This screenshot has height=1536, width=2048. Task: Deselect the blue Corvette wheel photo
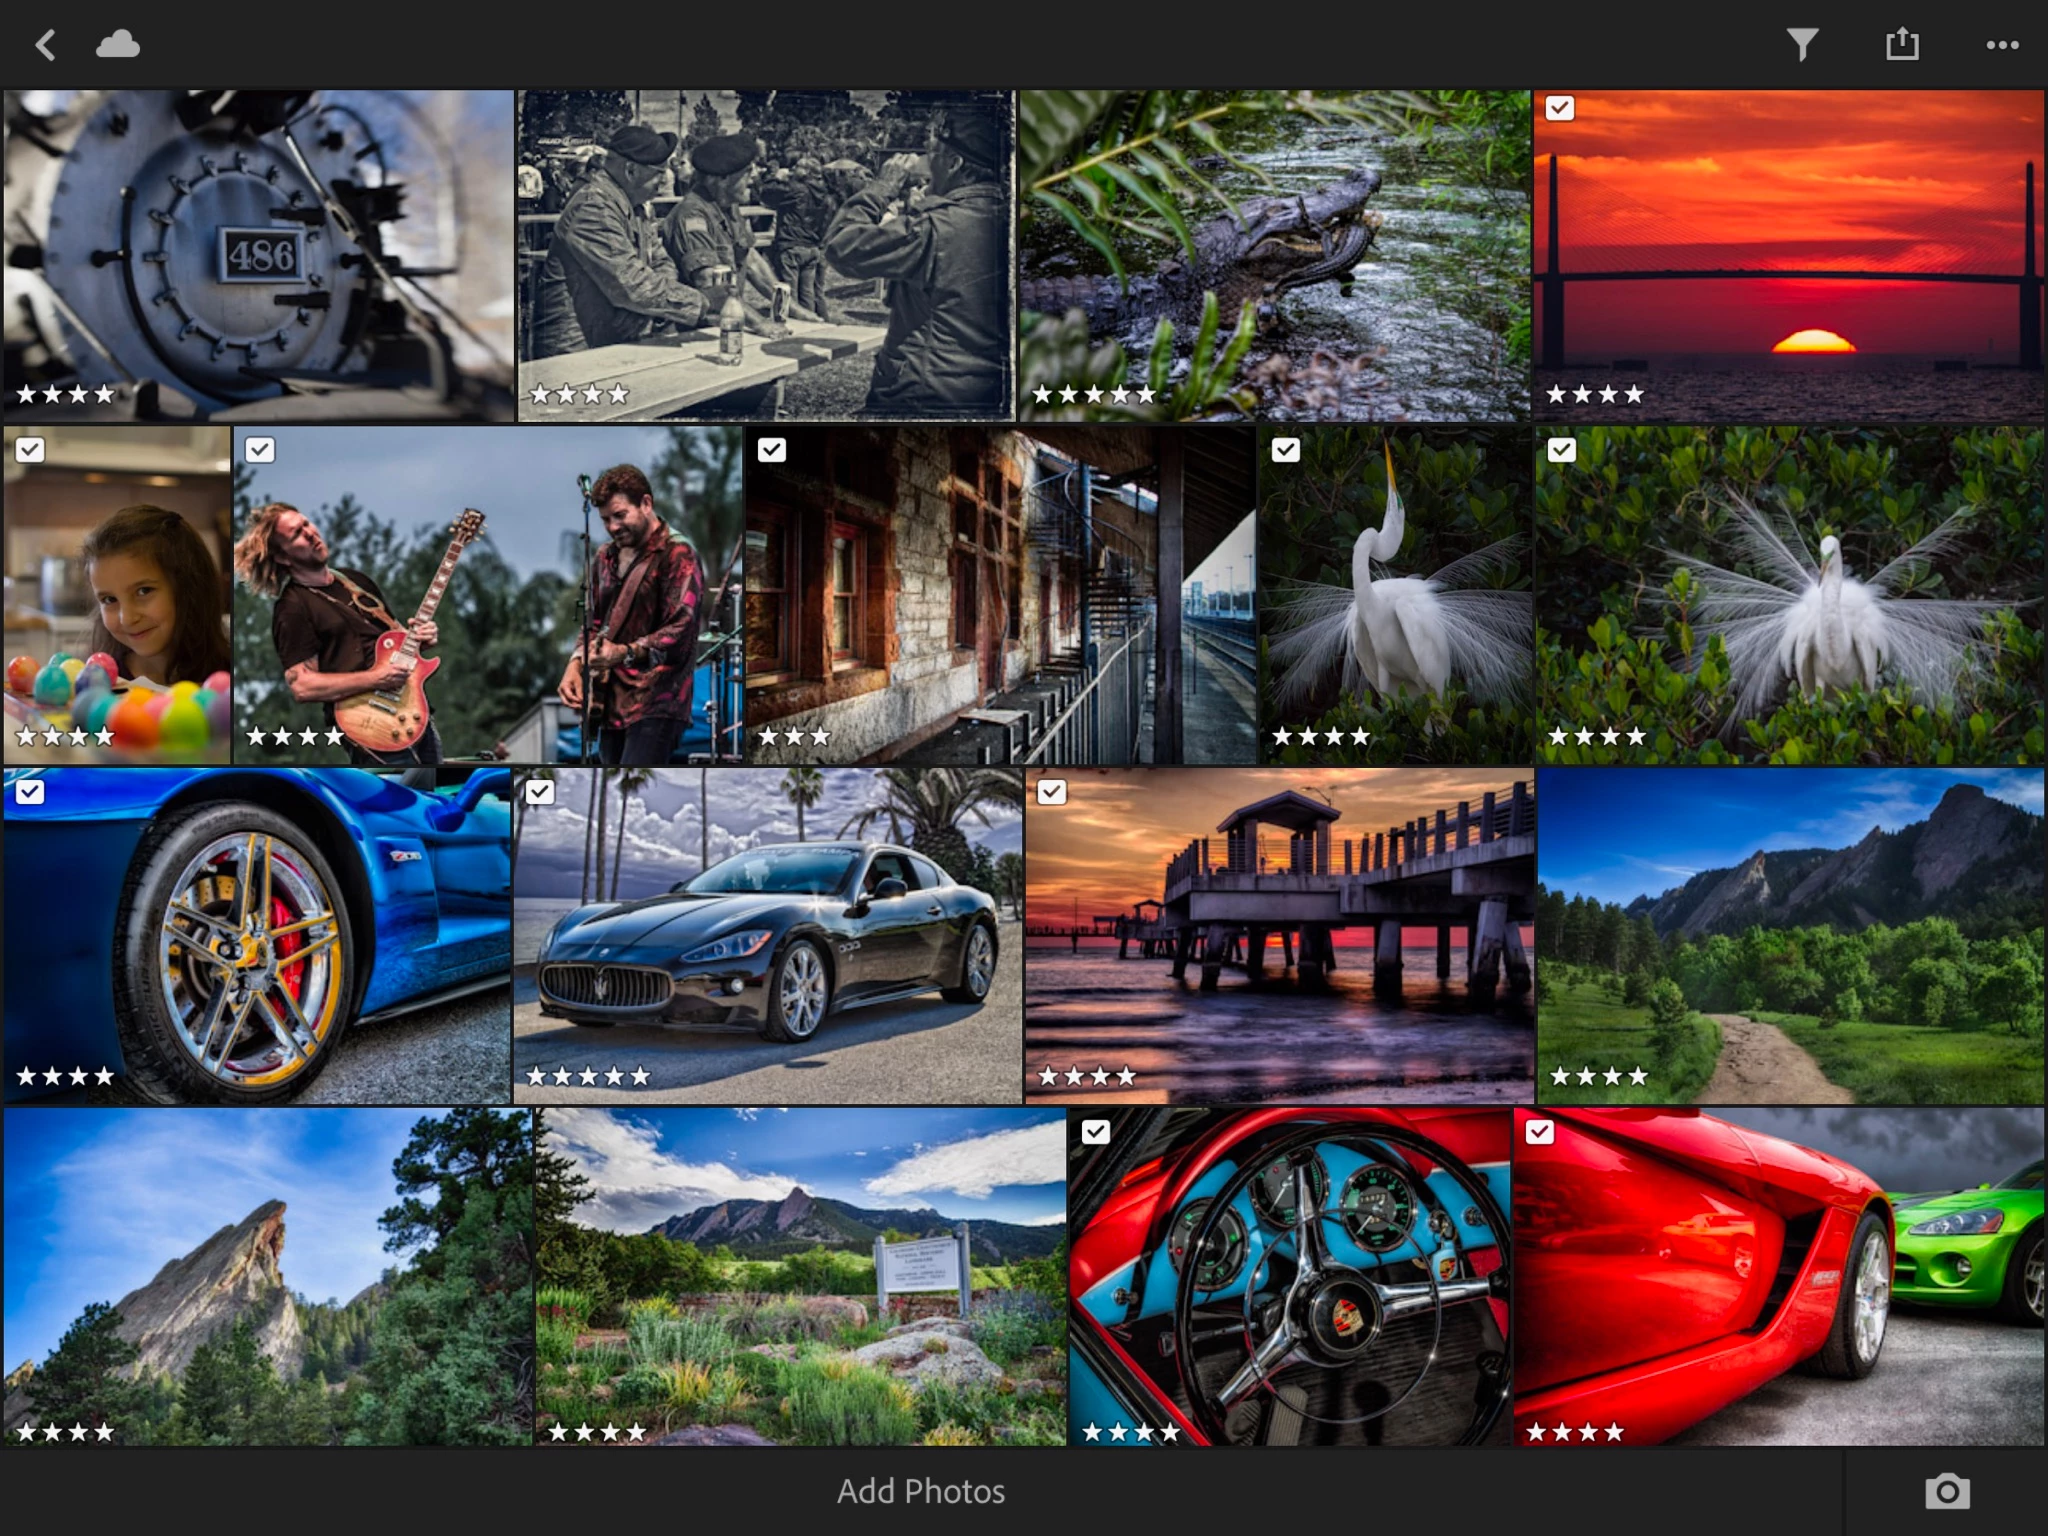[30, 792]
